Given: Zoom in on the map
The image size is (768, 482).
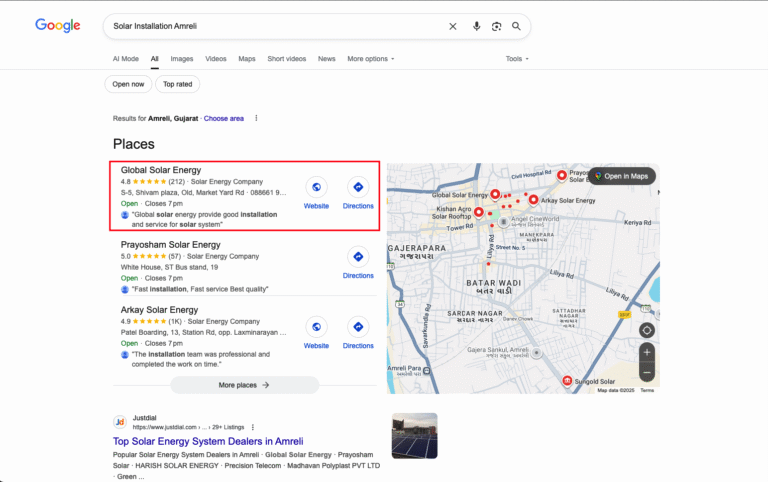Looking at the screenshot, I should tap(647, 352).
